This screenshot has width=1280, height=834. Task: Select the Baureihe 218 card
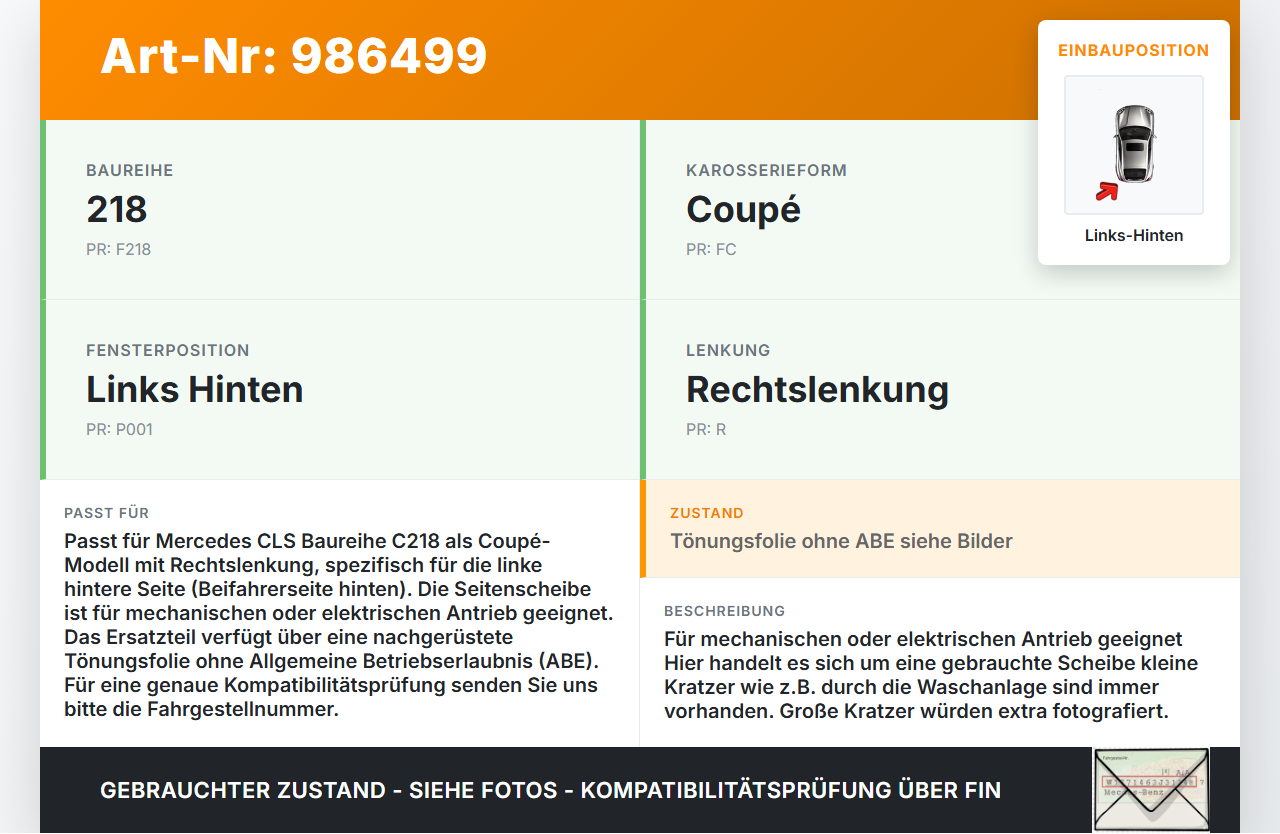coord(340,210)
